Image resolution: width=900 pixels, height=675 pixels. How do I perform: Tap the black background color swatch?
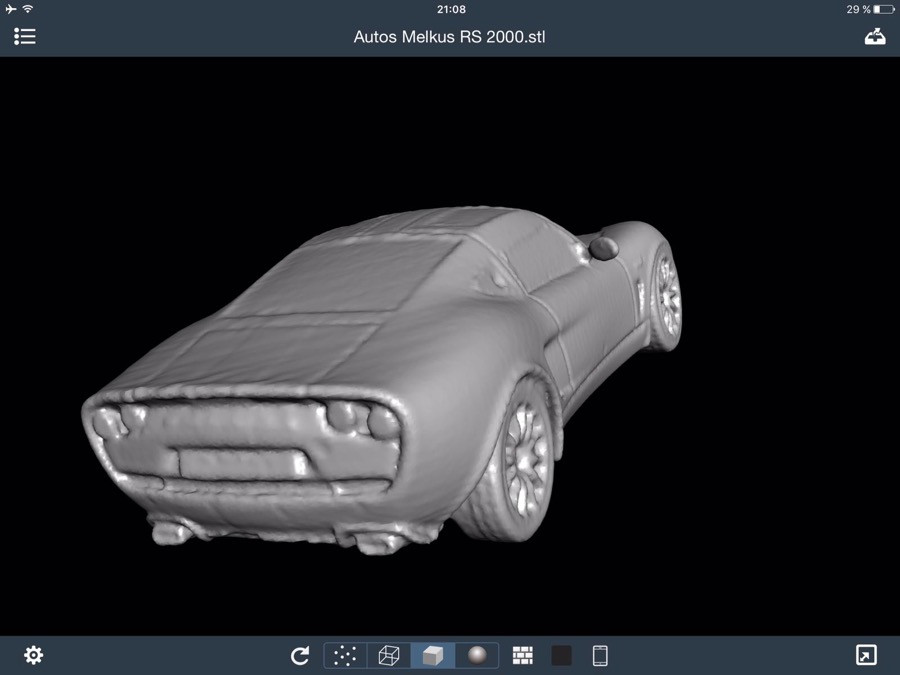pos(562,655)
